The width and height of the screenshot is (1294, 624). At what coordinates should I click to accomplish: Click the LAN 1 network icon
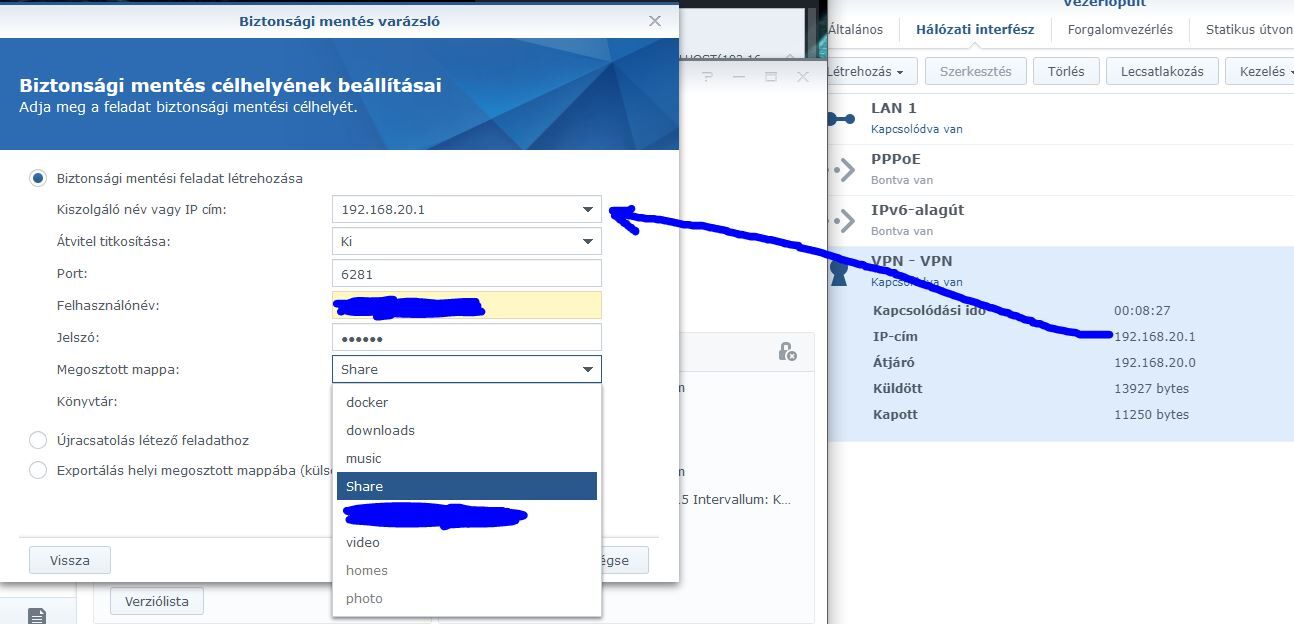click(x=841, y=119)
